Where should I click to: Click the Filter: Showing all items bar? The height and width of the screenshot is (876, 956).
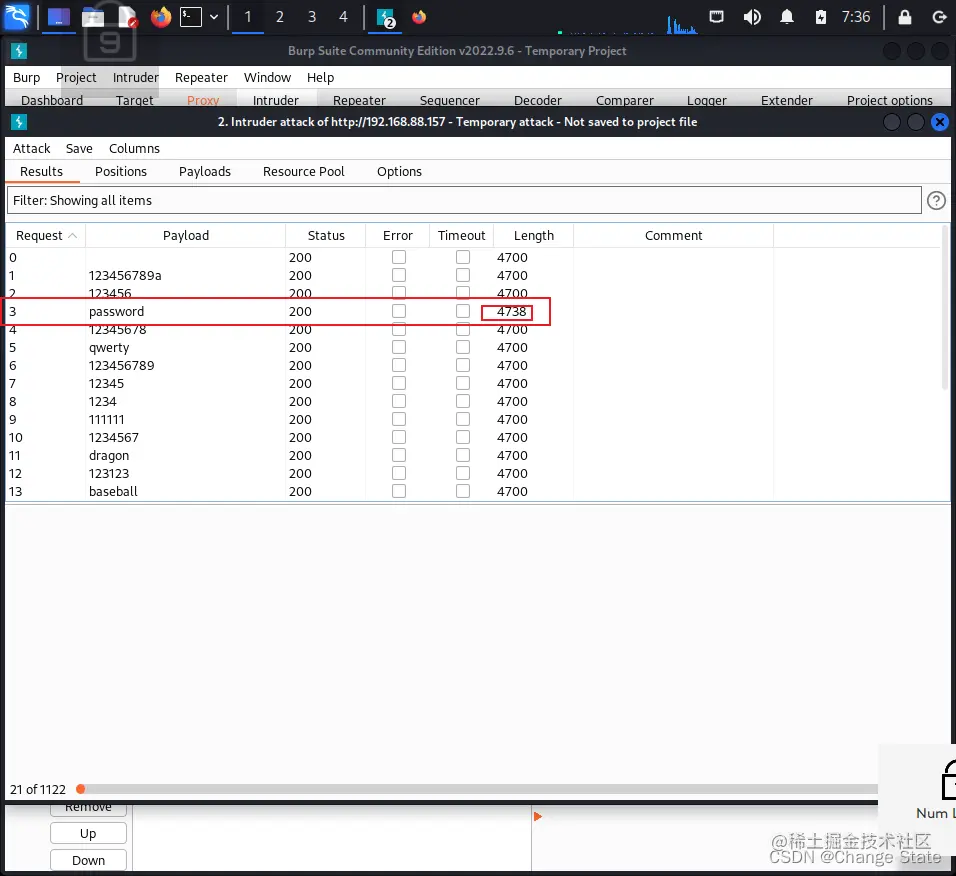tap(464, 200)
